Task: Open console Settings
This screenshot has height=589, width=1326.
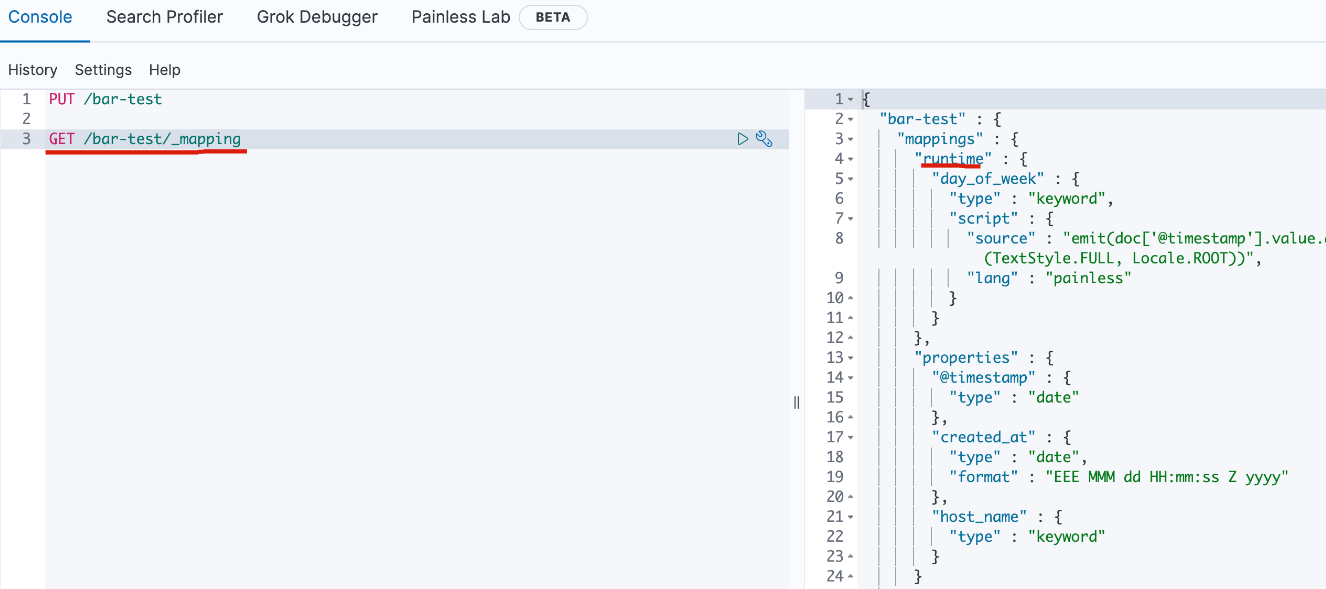Action: pyautogui.click(x=103, y=70)
